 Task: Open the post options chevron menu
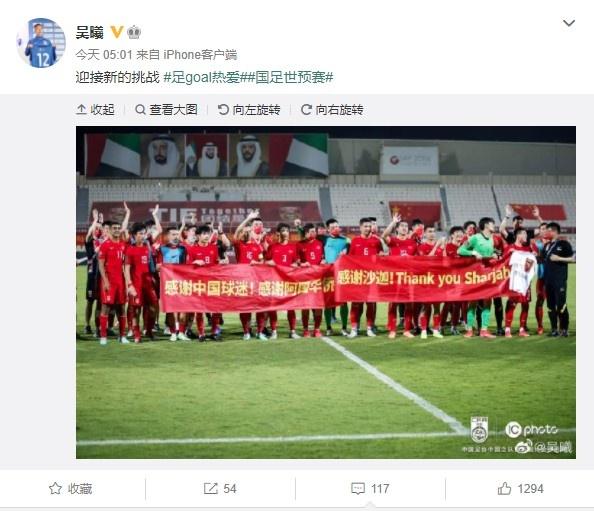click(x=569, y=23)
